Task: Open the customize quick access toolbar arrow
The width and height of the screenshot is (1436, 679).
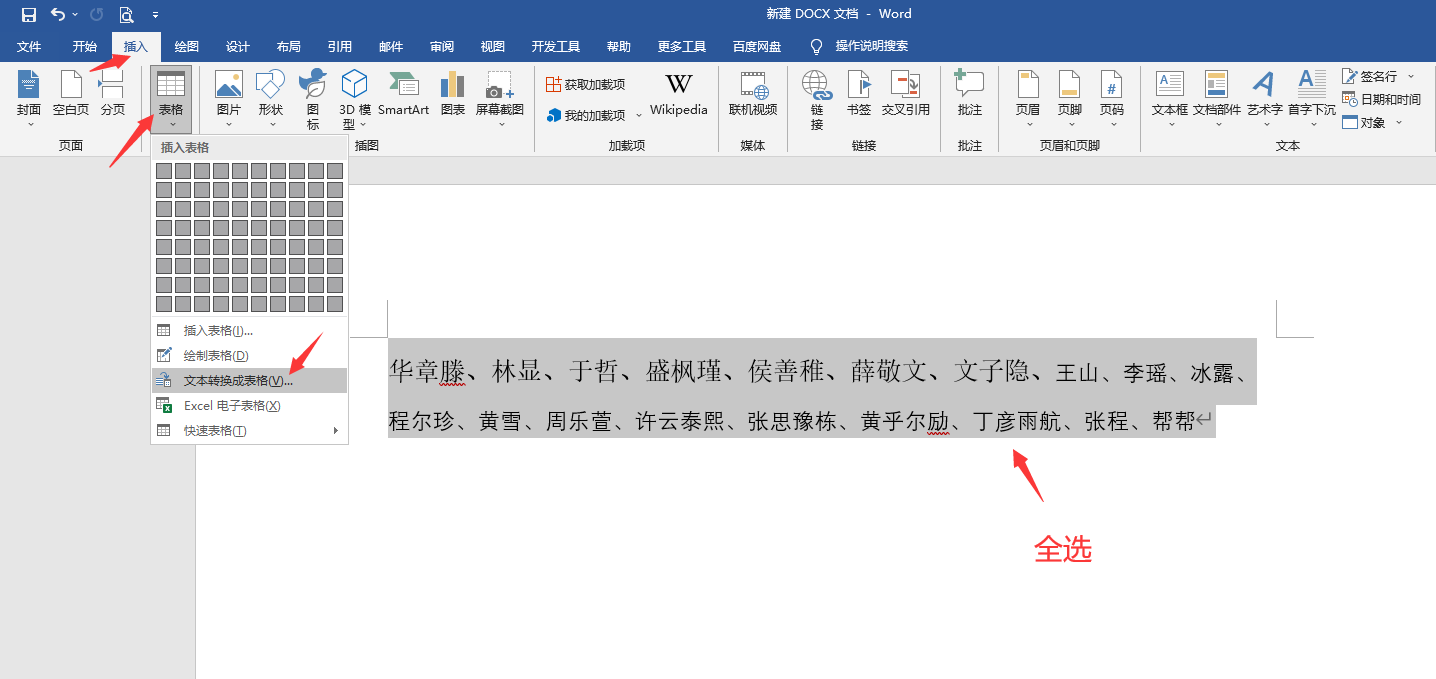Action: (155, 15)
